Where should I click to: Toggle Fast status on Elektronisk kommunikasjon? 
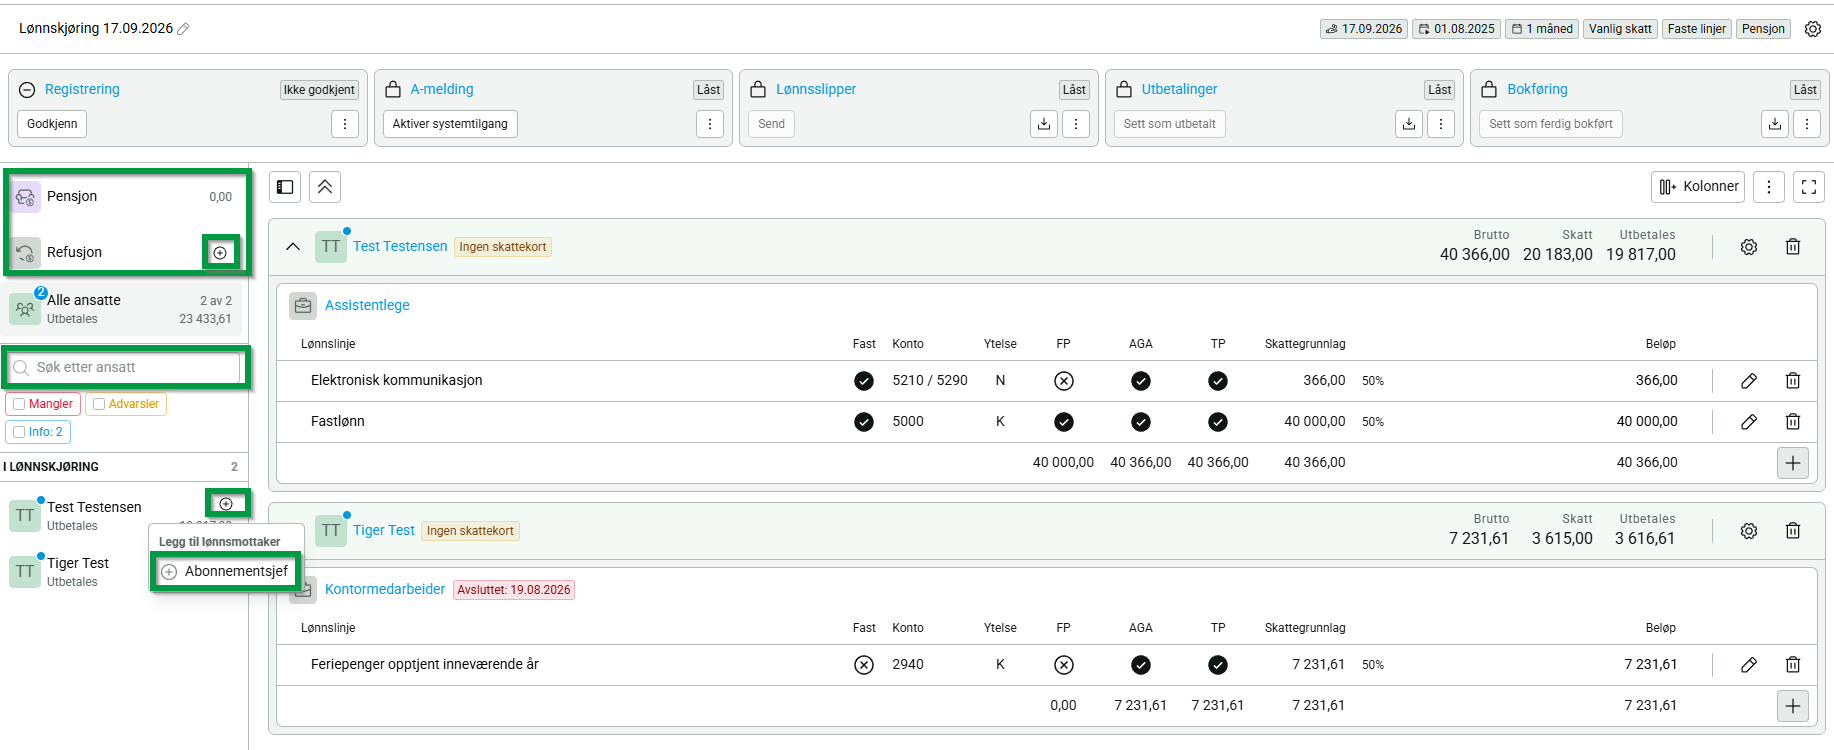click(x=864, y=381)
